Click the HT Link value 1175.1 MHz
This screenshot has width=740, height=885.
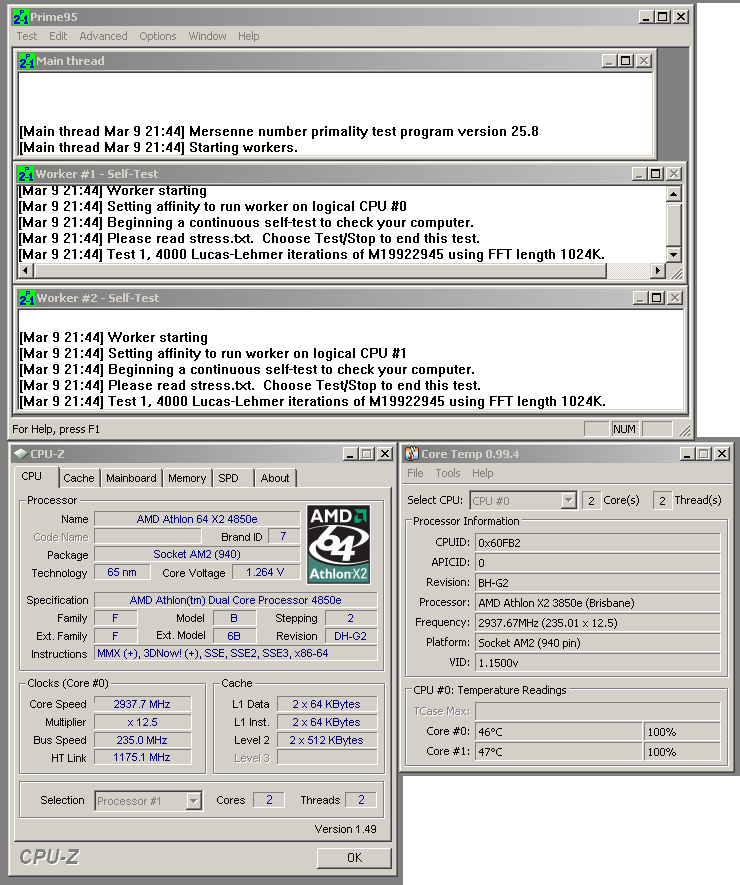(142, 757)
